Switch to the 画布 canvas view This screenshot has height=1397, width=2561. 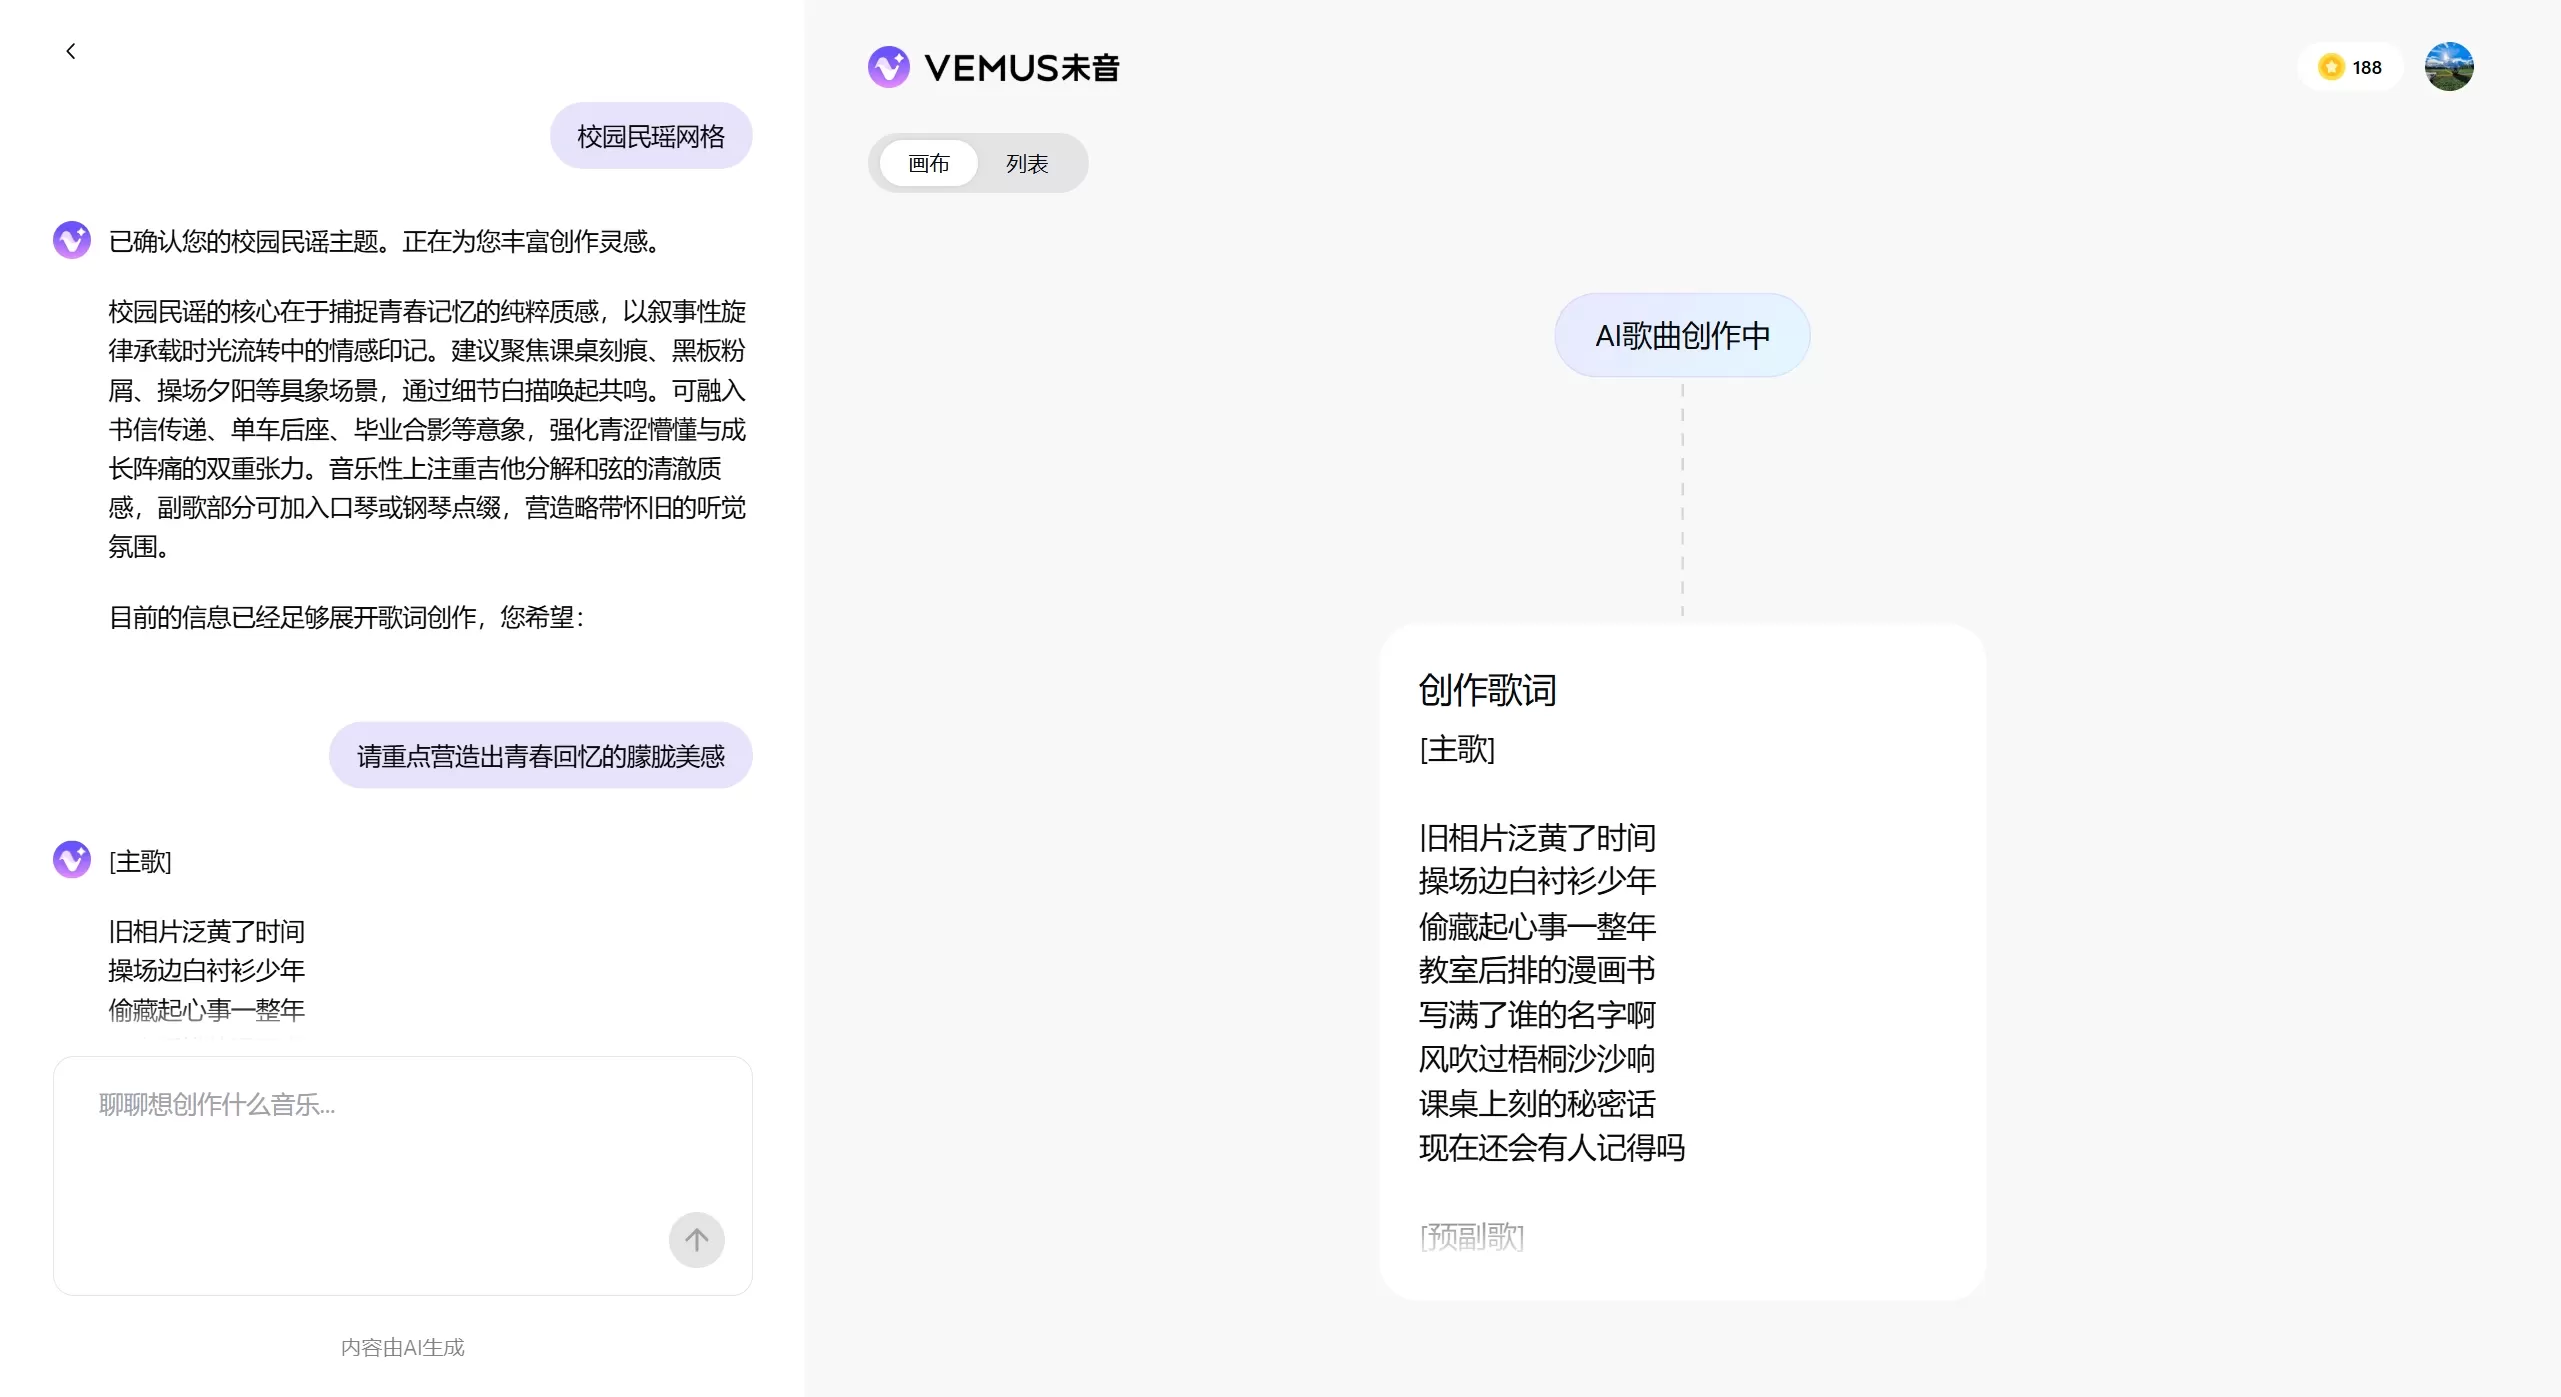point(928,163)
